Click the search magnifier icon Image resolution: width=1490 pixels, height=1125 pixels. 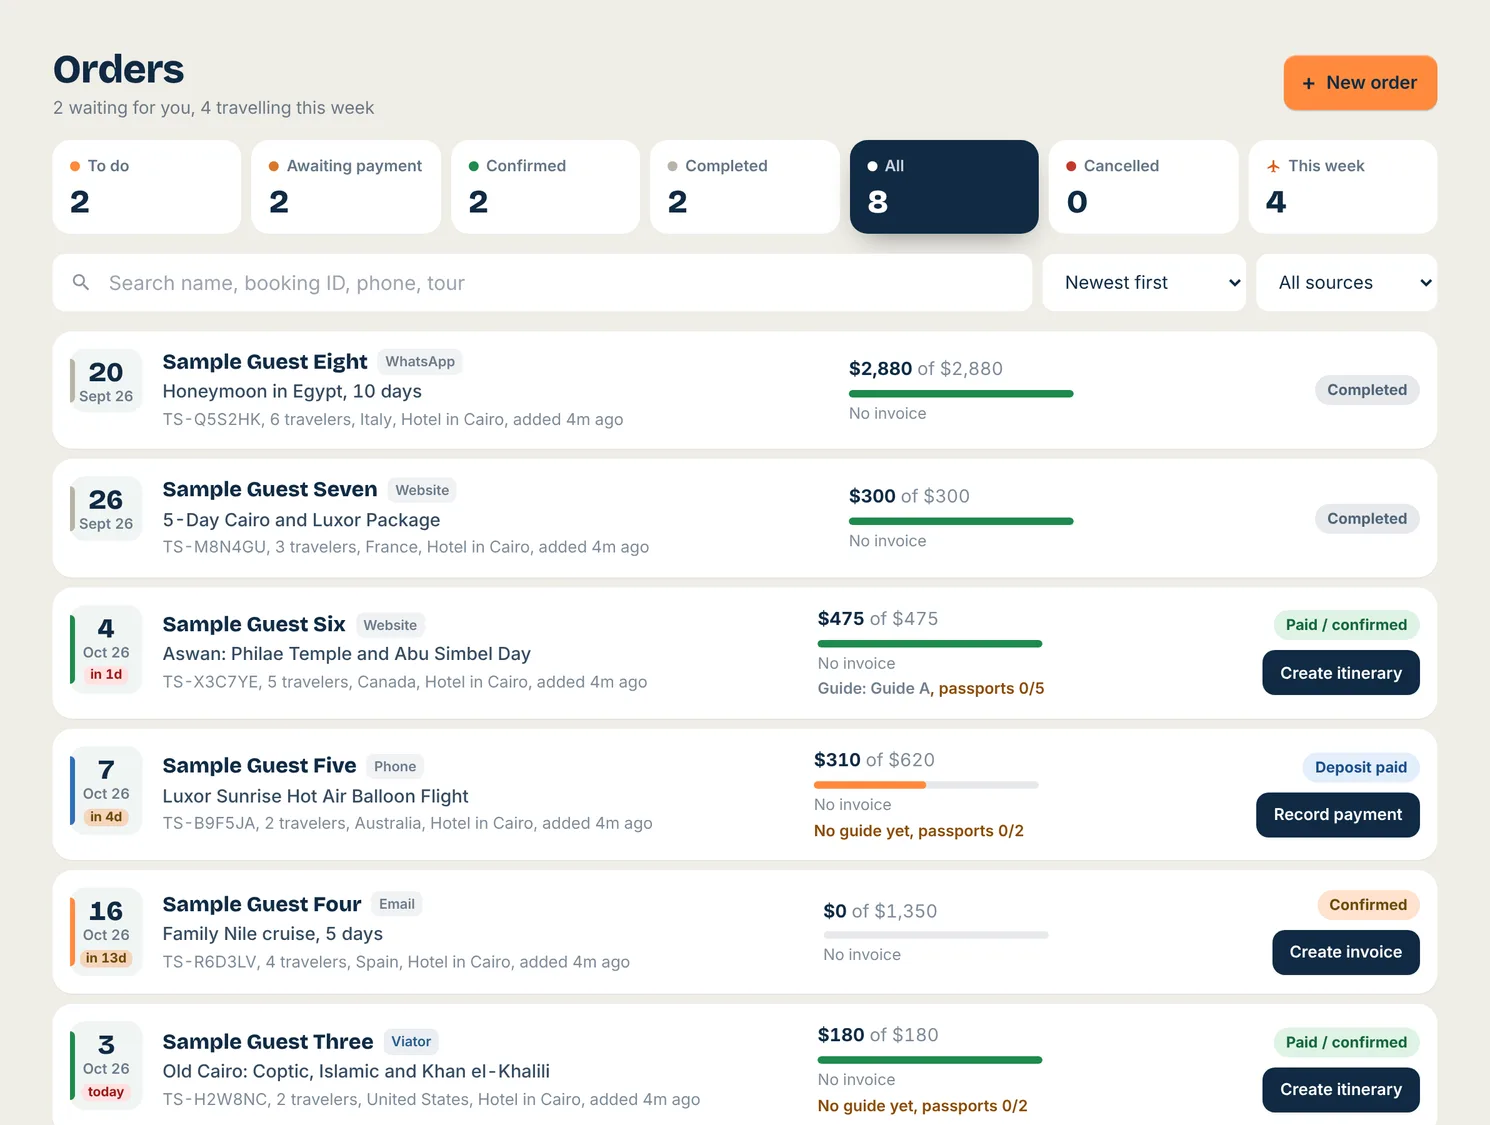[81, 283]
